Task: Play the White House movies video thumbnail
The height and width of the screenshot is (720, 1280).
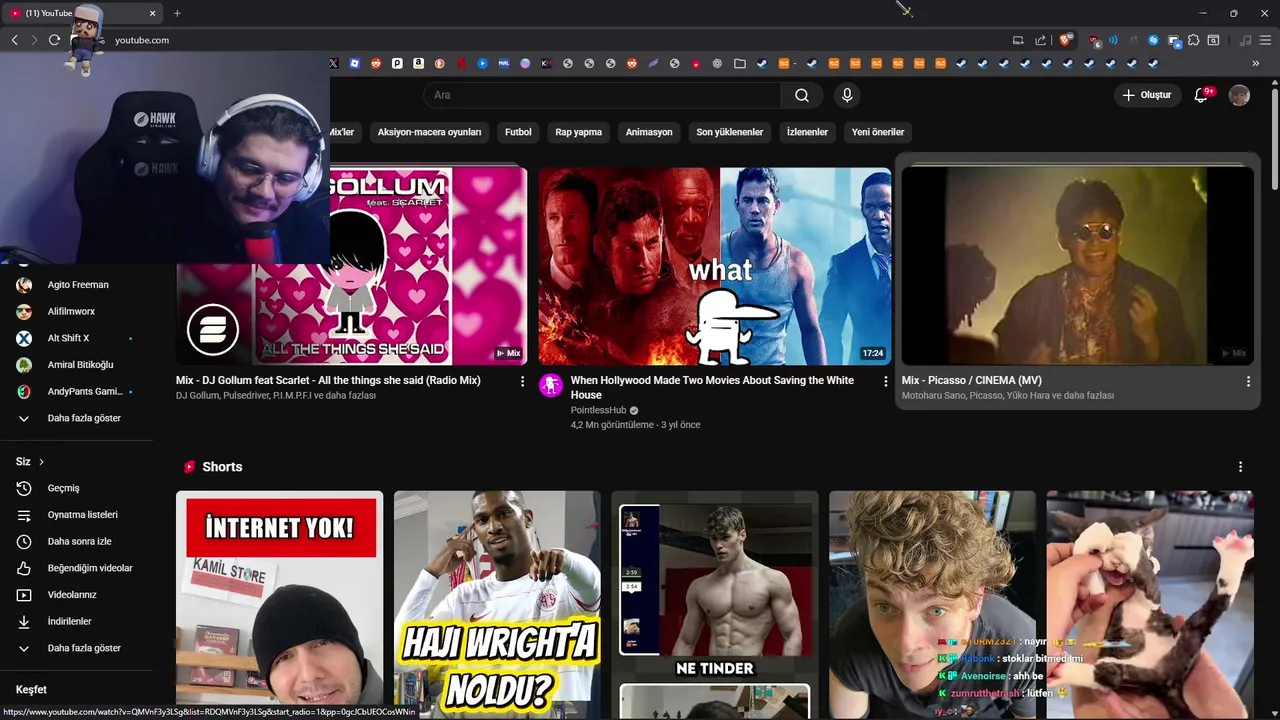Action: [x=715, y=266]
